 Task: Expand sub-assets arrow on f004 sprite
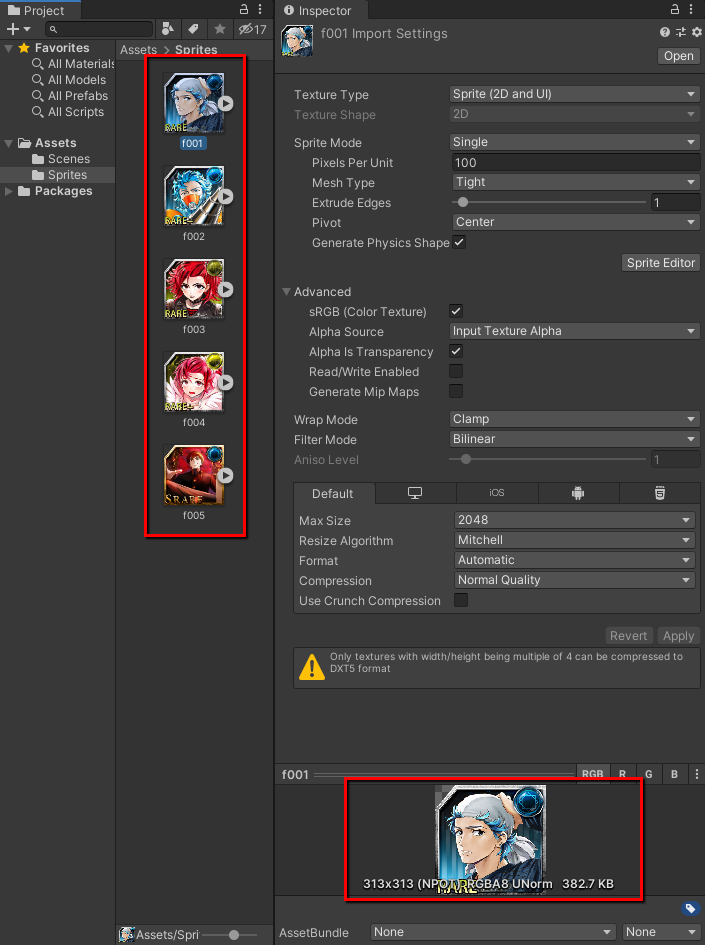click(x=225, y=383)
